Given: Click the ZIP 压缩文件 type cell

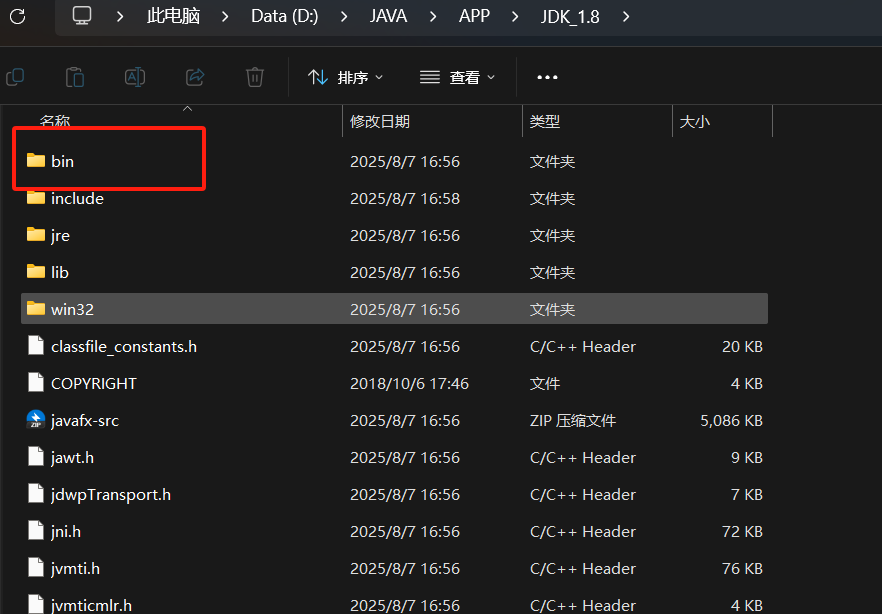Looking at the screenshot, I should pos(573,421).
